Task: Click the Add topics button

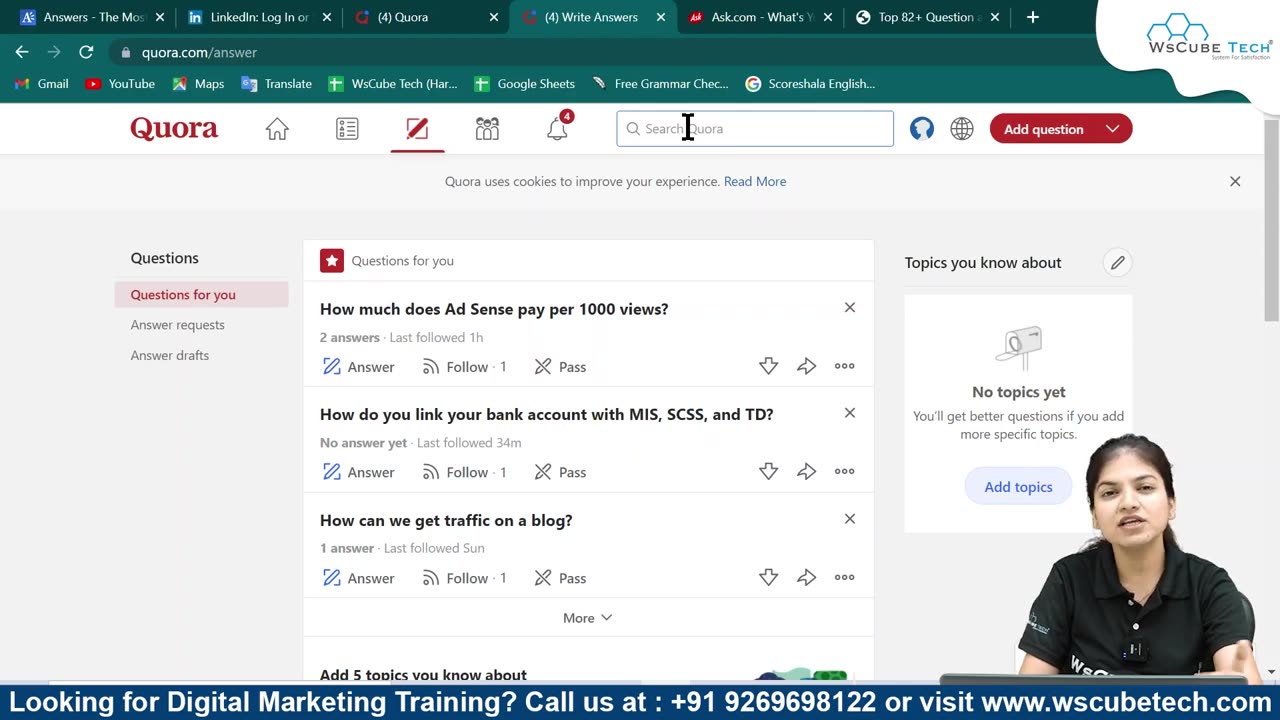Action: click(x=1018, y=487)
